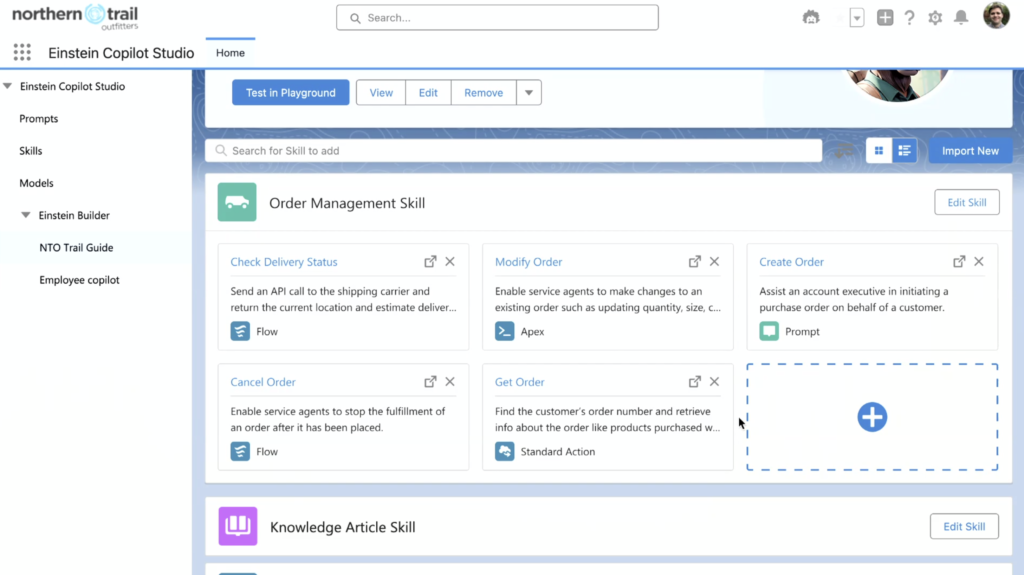Switch to list view layout
The image size is (1024, 575).
tap(904, 151)
